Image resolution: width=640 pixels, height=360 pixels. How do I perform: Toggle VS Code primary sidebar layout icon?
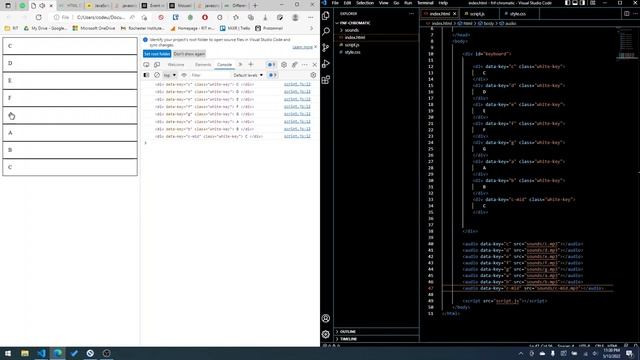pos(567,3)
